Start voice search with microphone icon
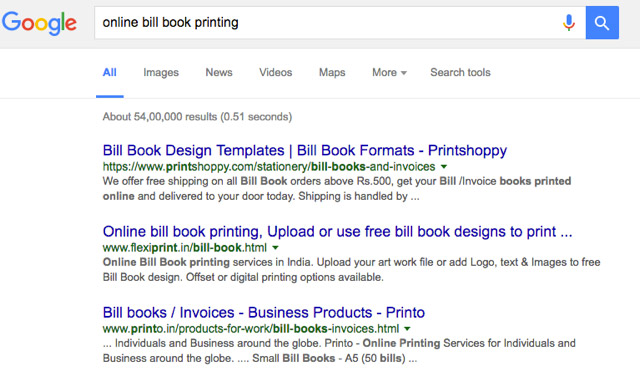 [x=569, y=22]
